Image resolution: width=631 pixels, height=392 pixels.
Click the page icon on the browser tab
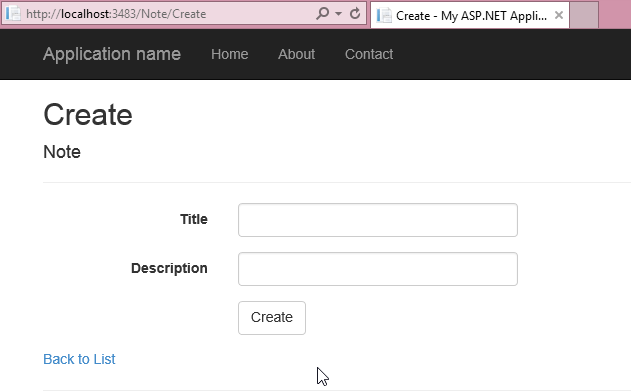pos(384,15)
